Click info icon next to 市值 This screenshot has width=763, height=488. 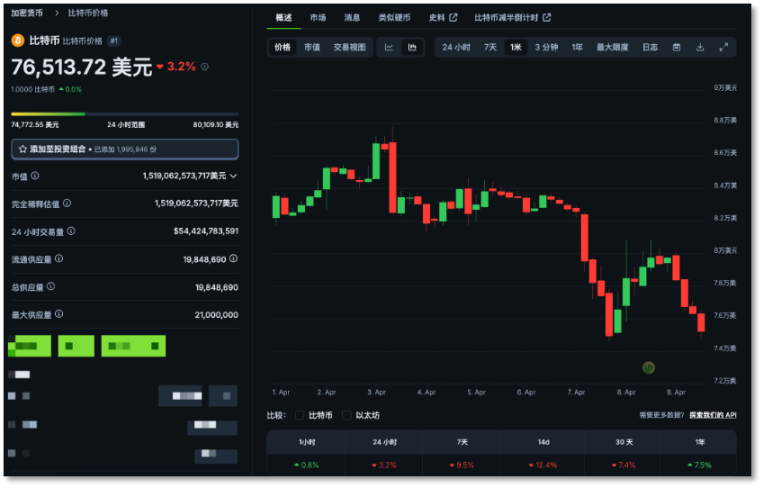coord(35,176)
